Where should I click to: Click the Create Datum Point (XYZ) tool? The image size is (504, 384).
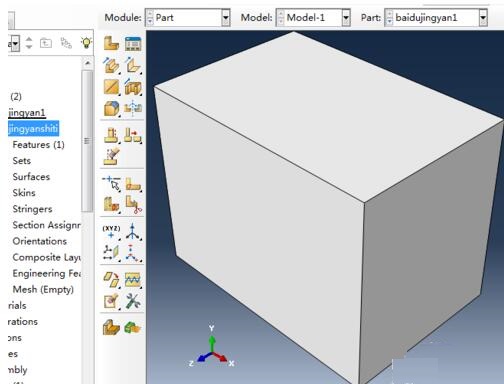[x=111, y=232]
